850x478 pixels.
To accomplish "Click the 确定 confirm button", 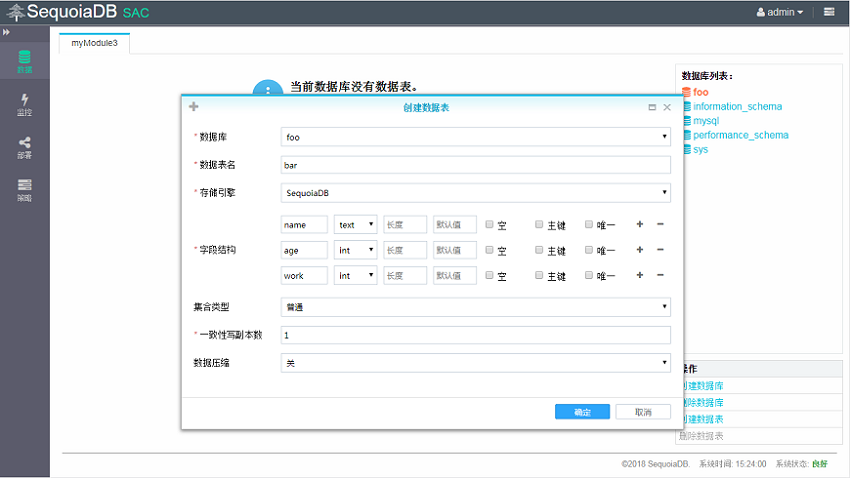I will [581, 412].
